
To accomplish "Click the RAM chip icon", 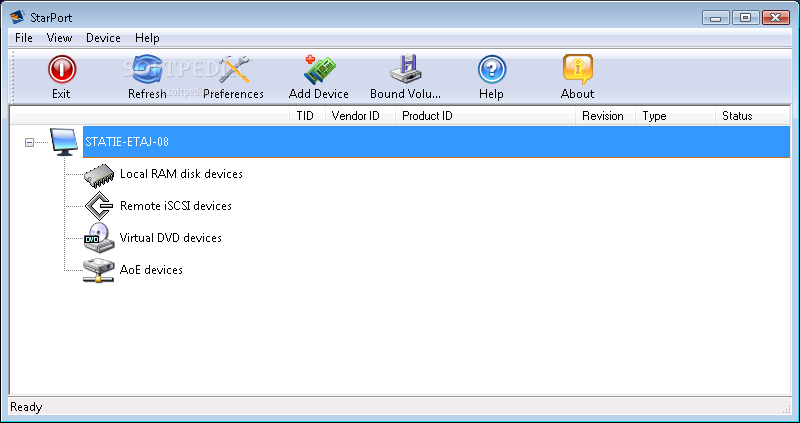I will coord(98,175).
